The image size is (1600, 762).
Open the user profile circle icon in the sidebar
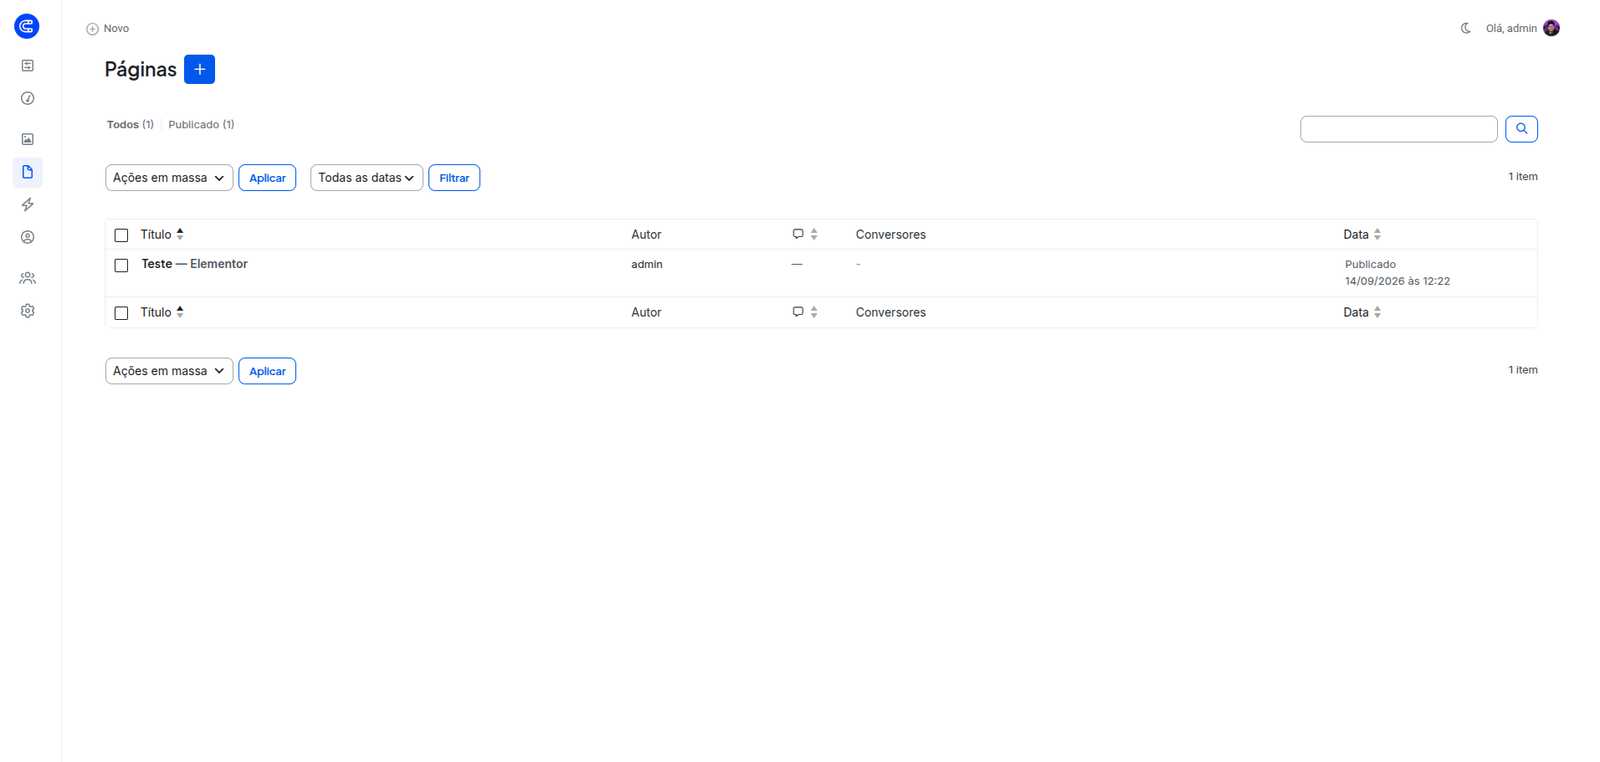point(28,238)
